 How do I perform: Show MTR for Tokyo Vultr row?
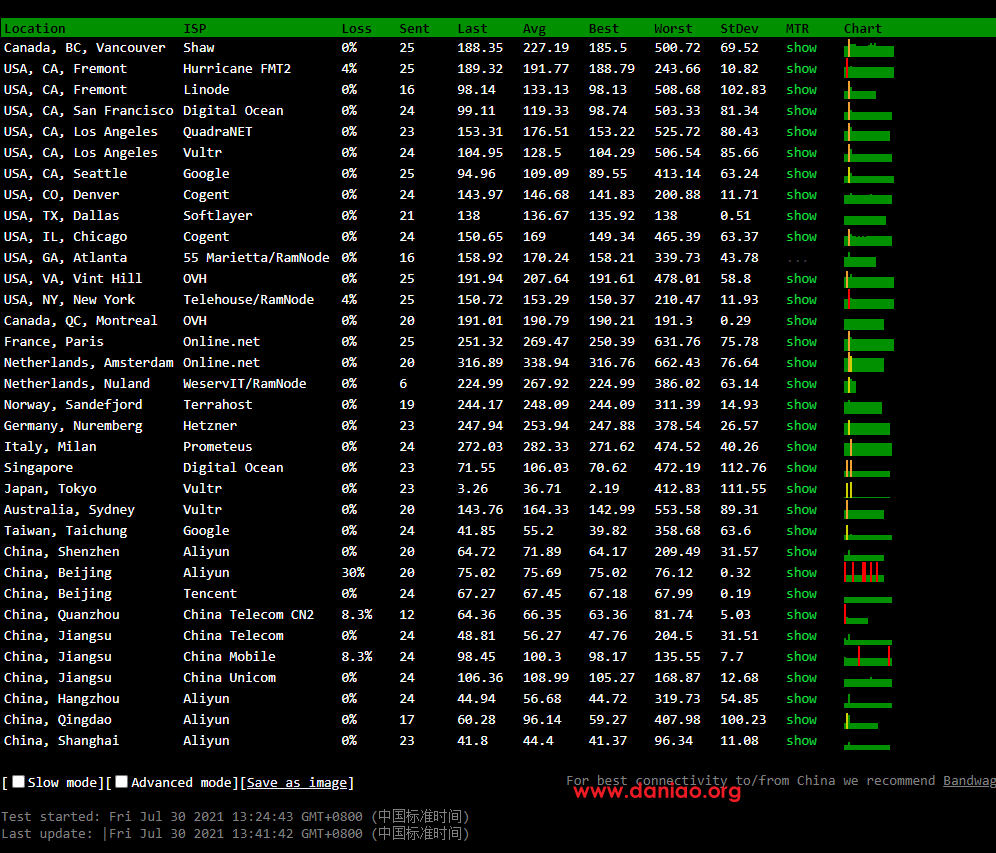[801, 488]
